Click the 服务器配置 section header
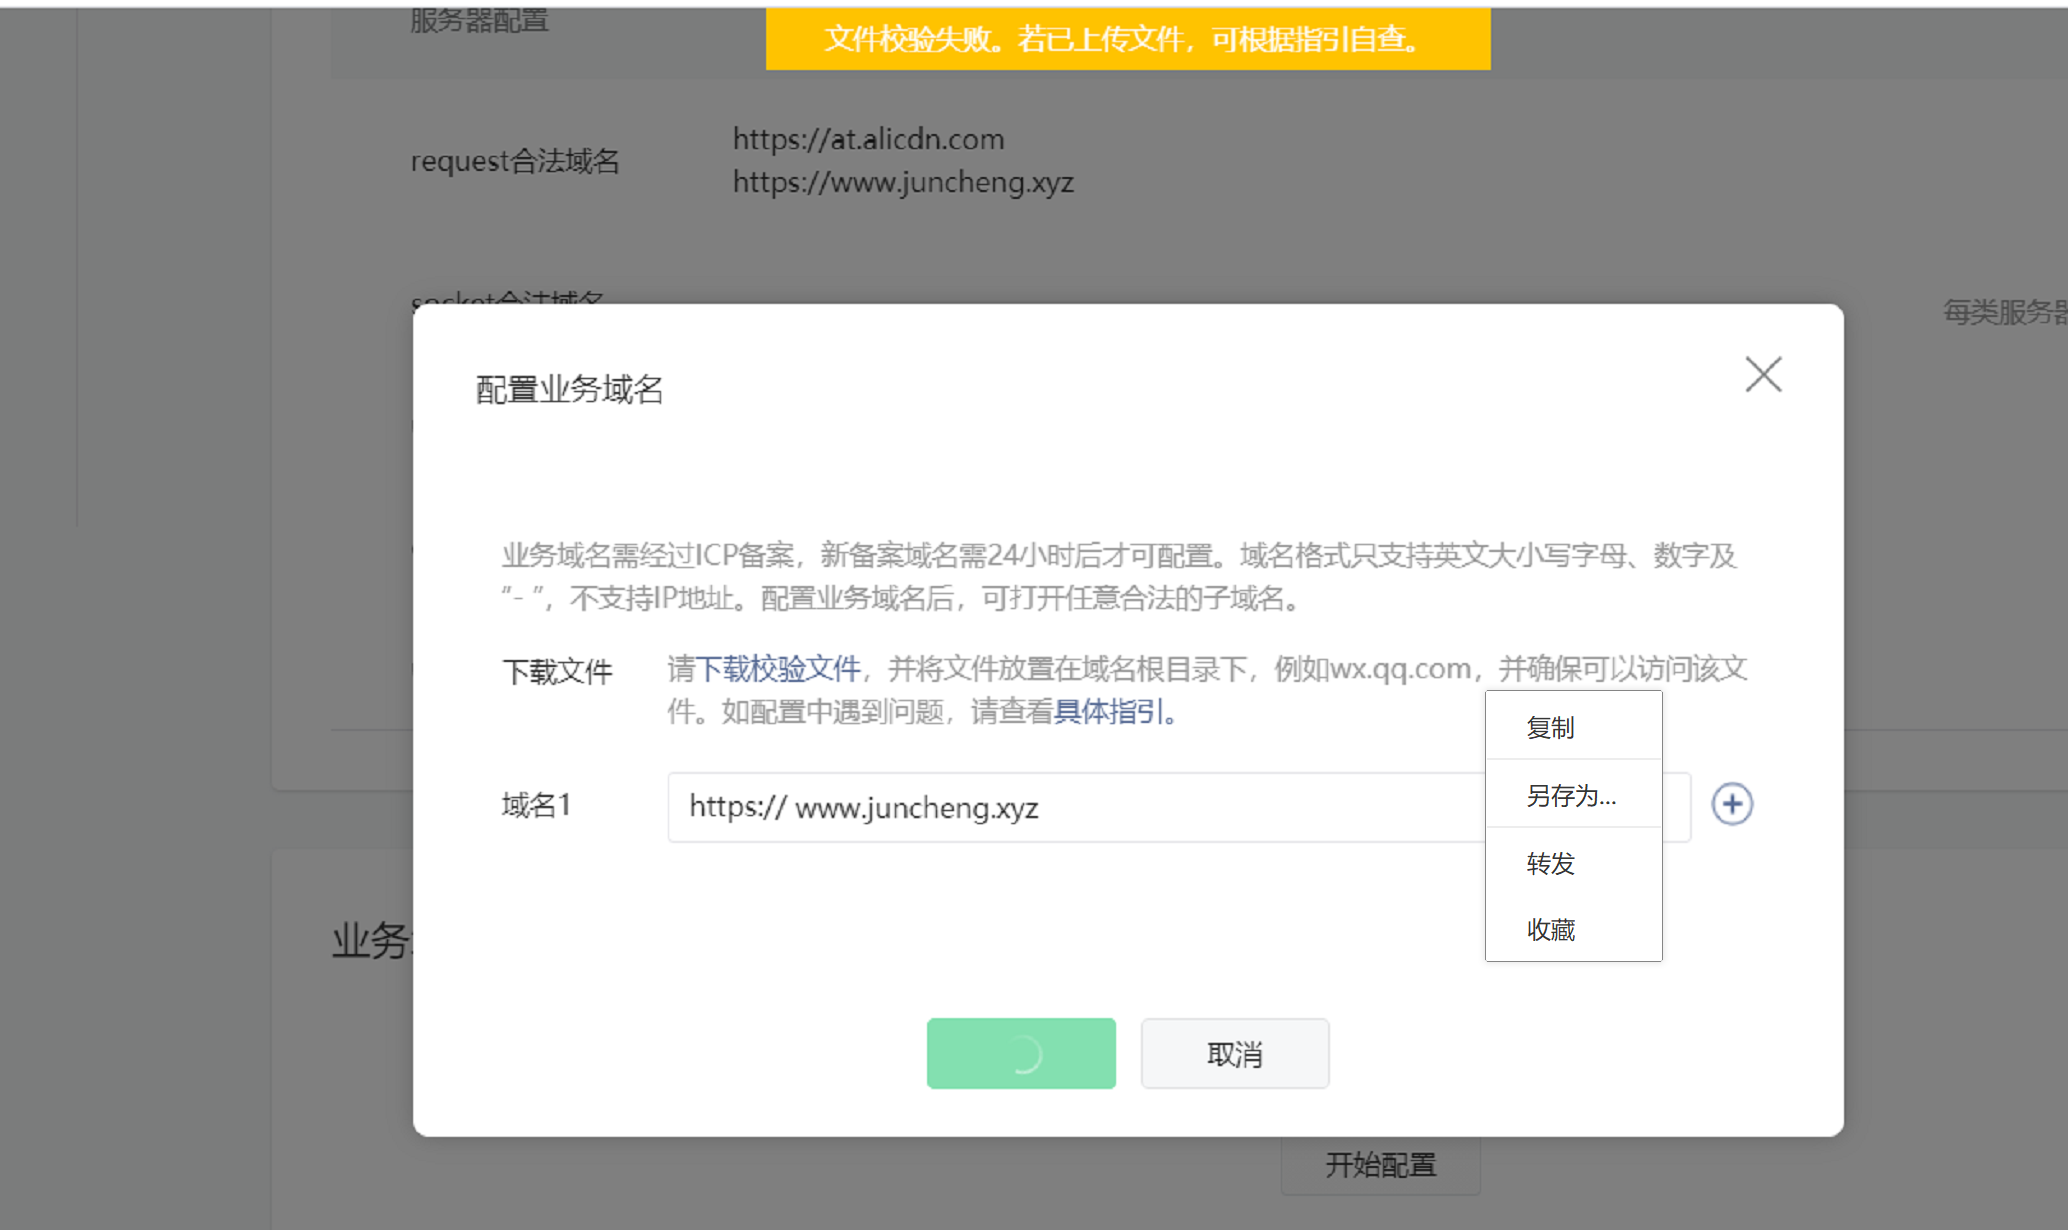2068x1230 pixels. tap(479, 20)
